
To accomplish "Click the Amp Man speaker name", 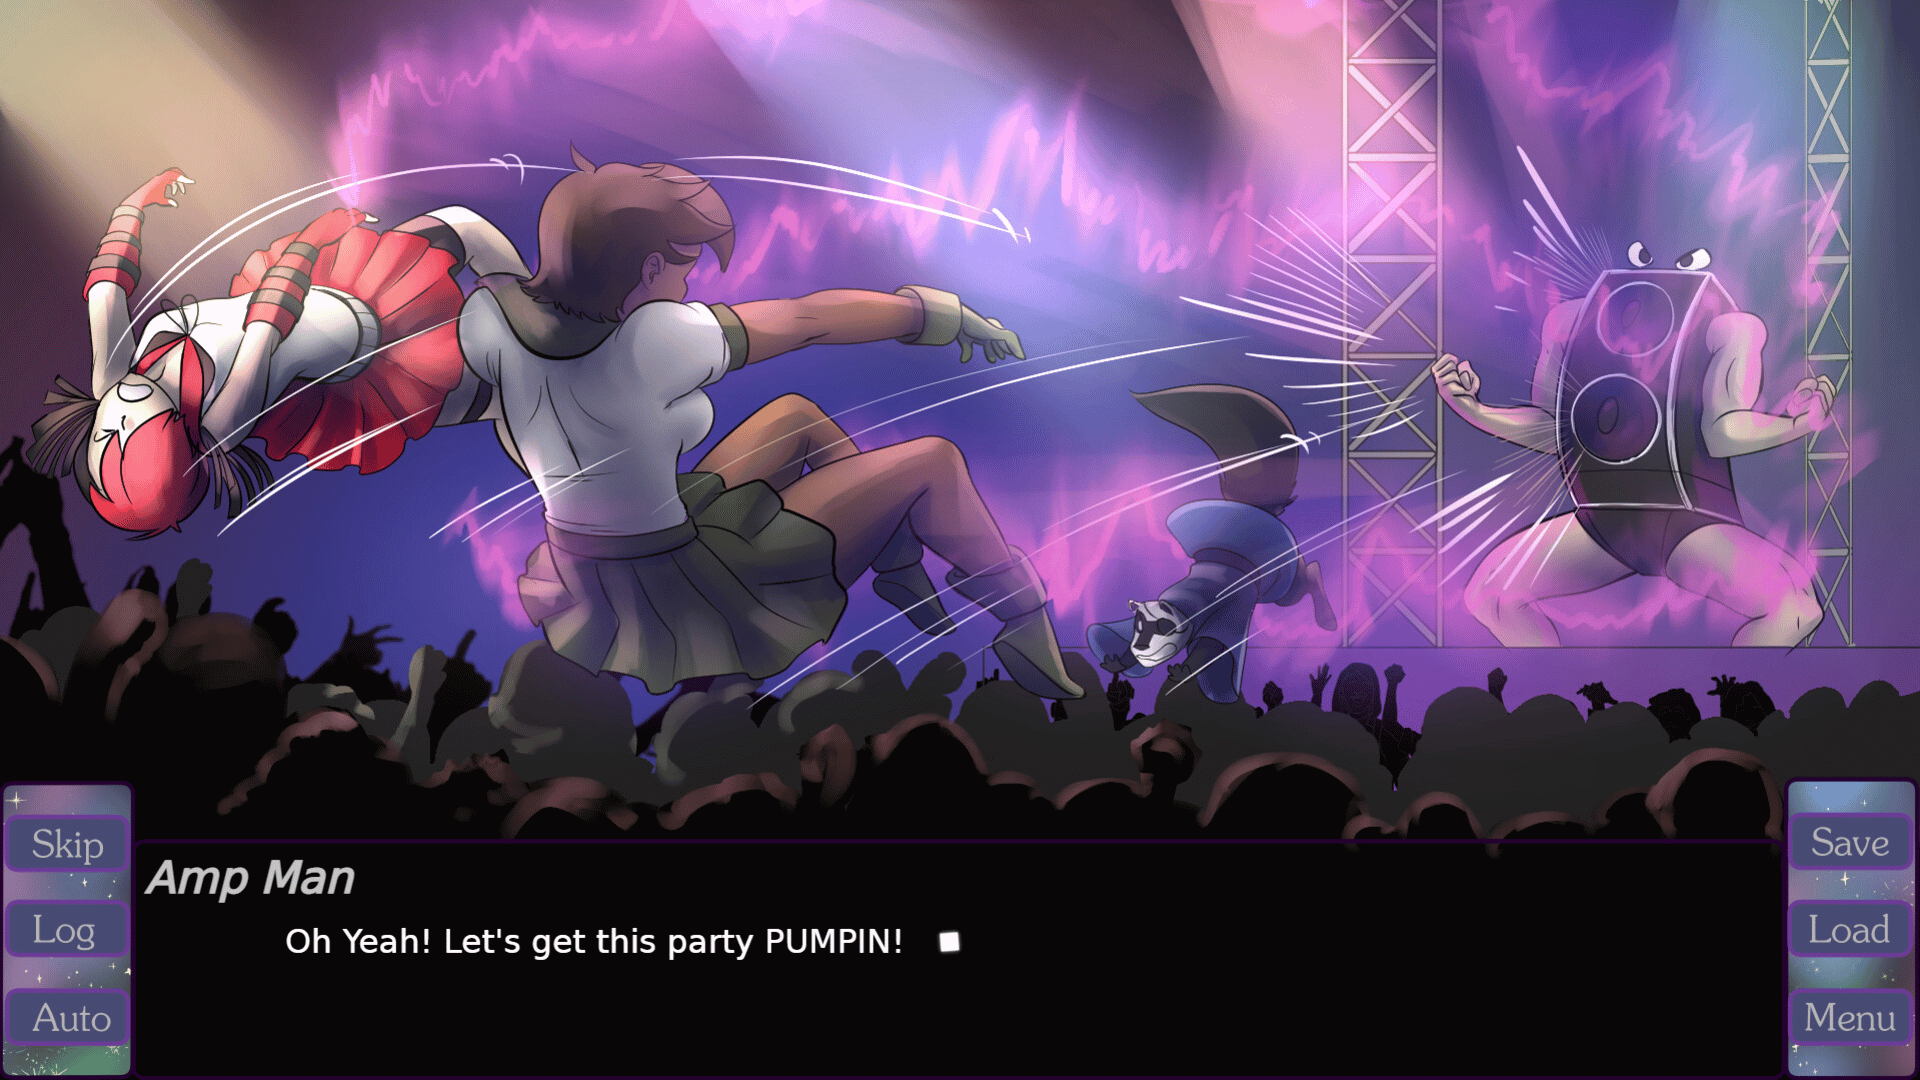I will pos(251,878).
